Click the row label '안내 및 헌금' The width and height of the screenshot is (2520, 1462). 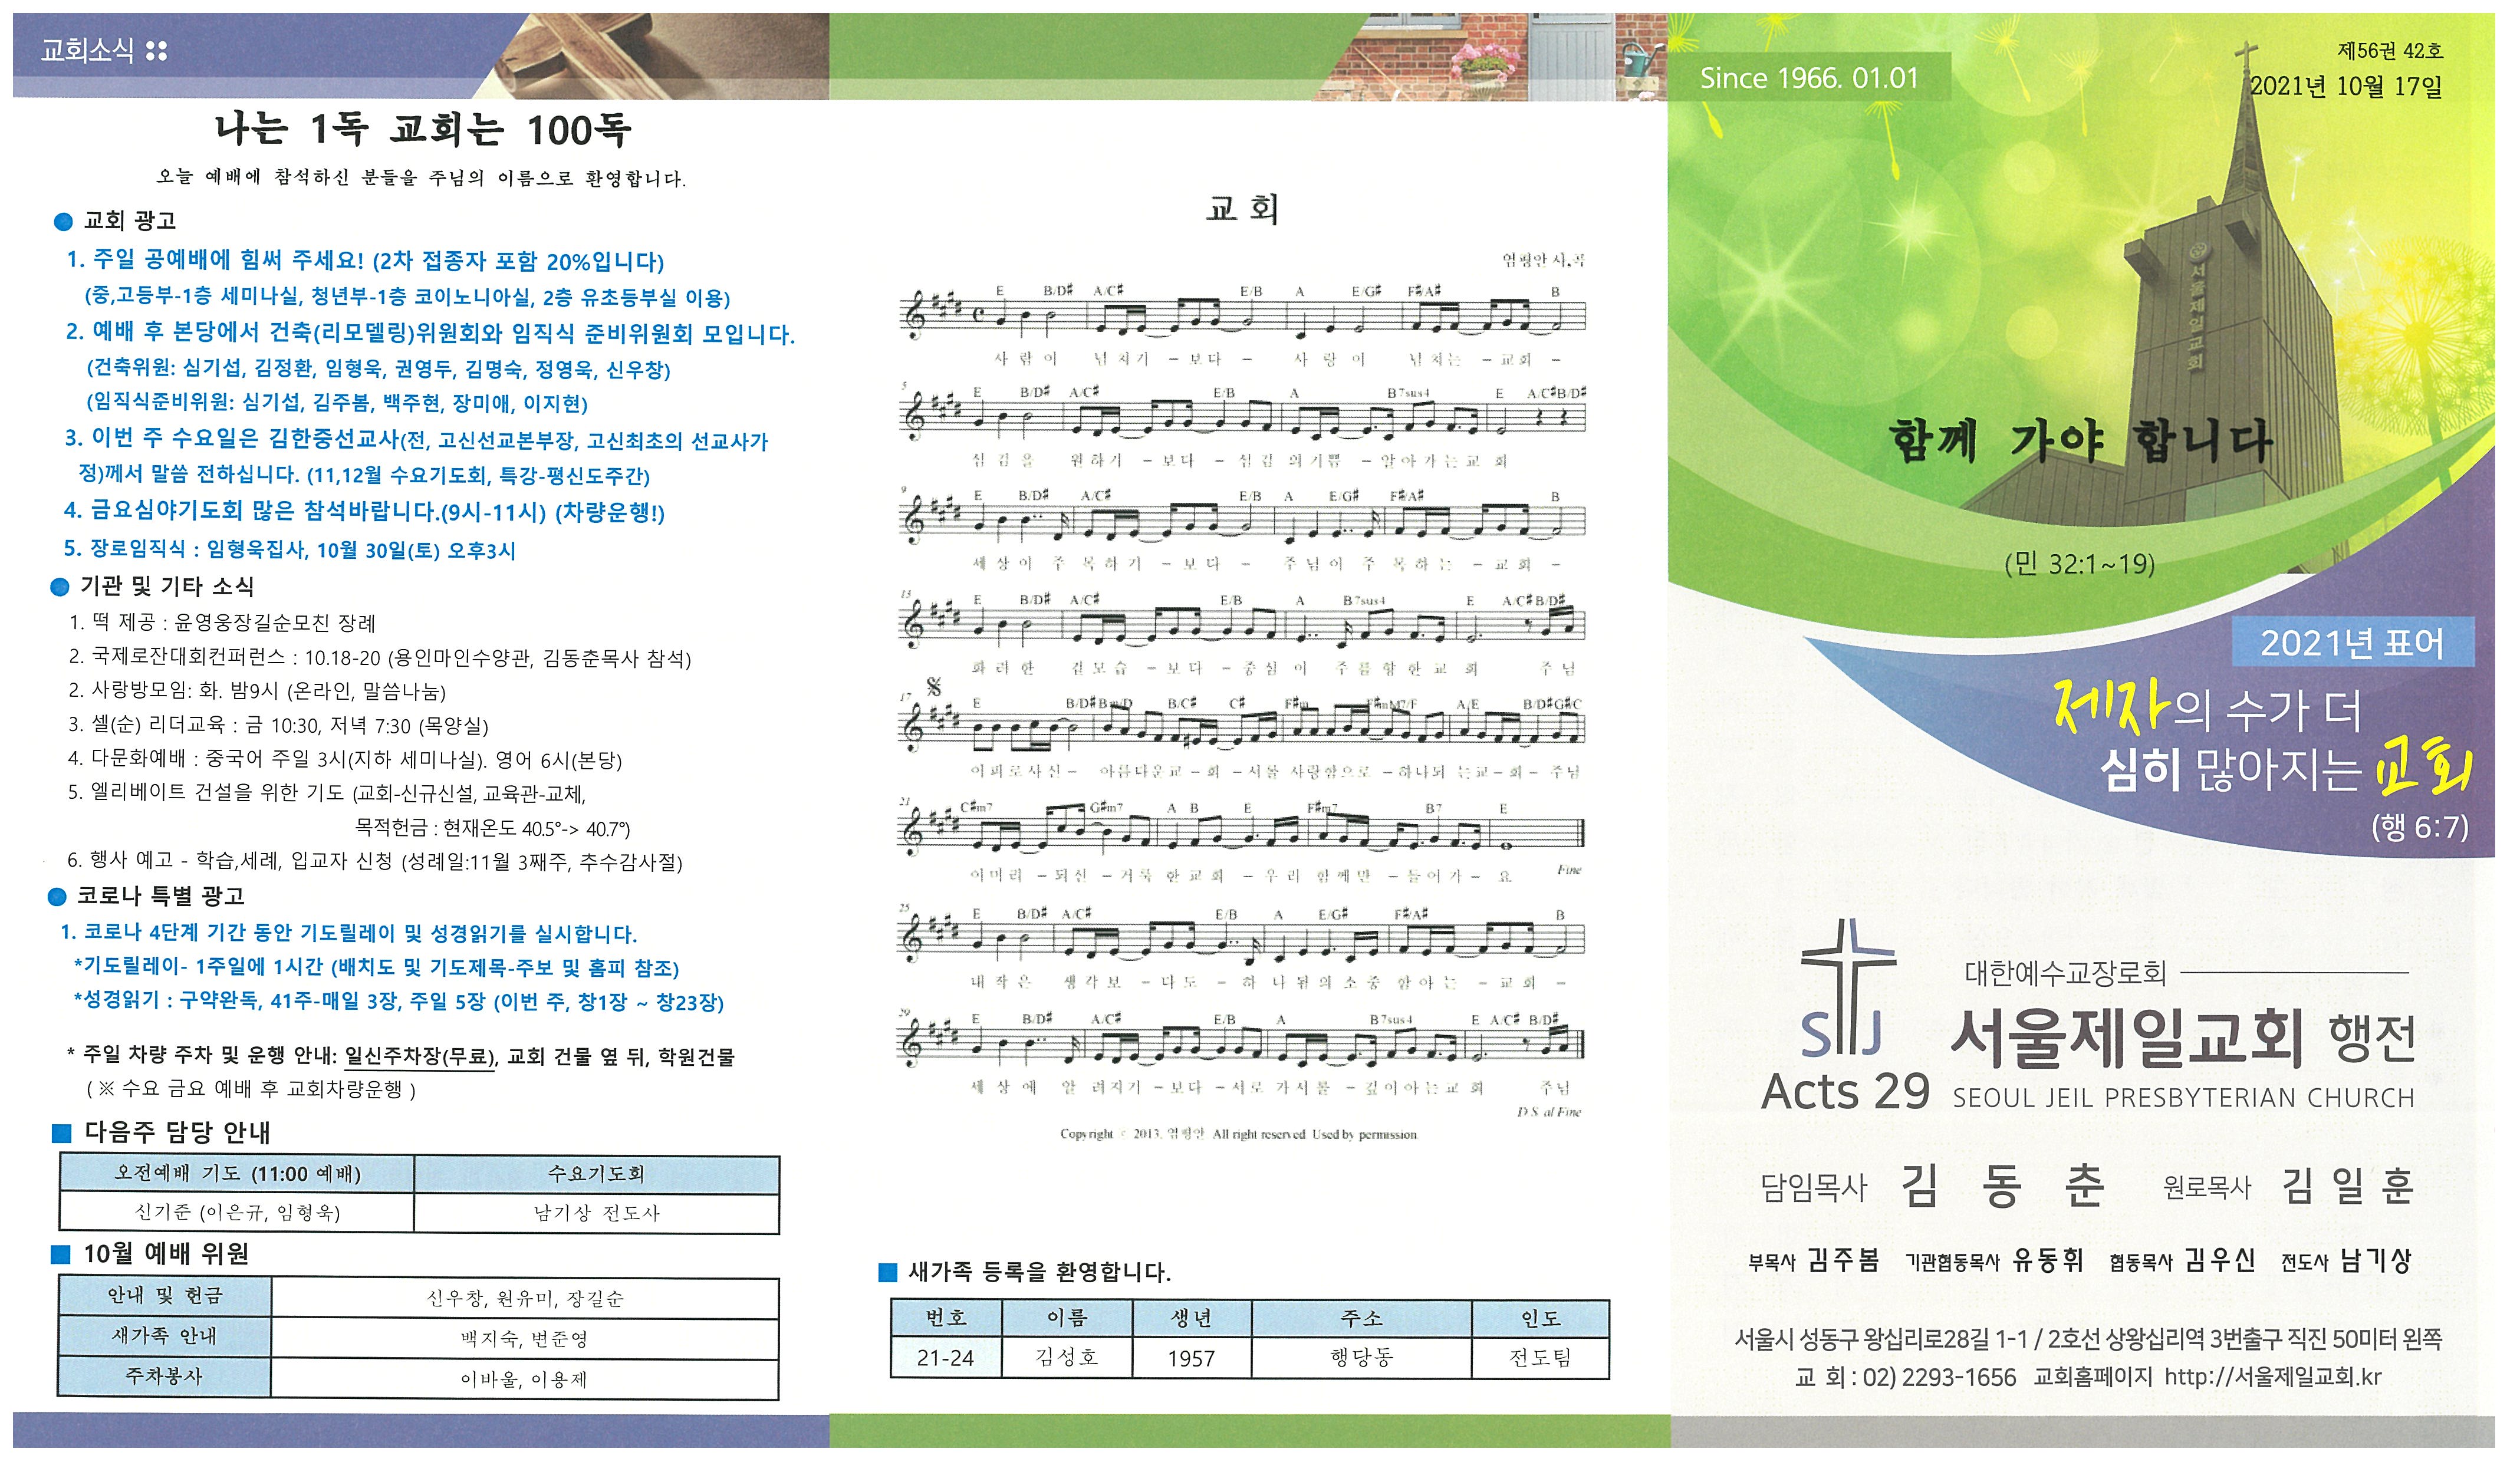click(165, 1297)
